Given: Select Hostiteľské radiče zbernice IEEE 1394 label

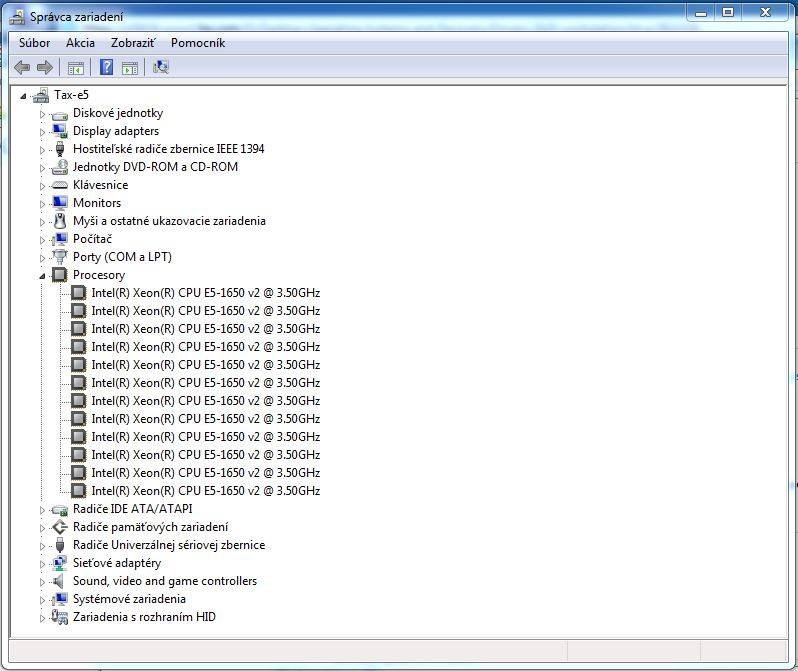Looking at the screenshot, I should click(x=168, y=149).
